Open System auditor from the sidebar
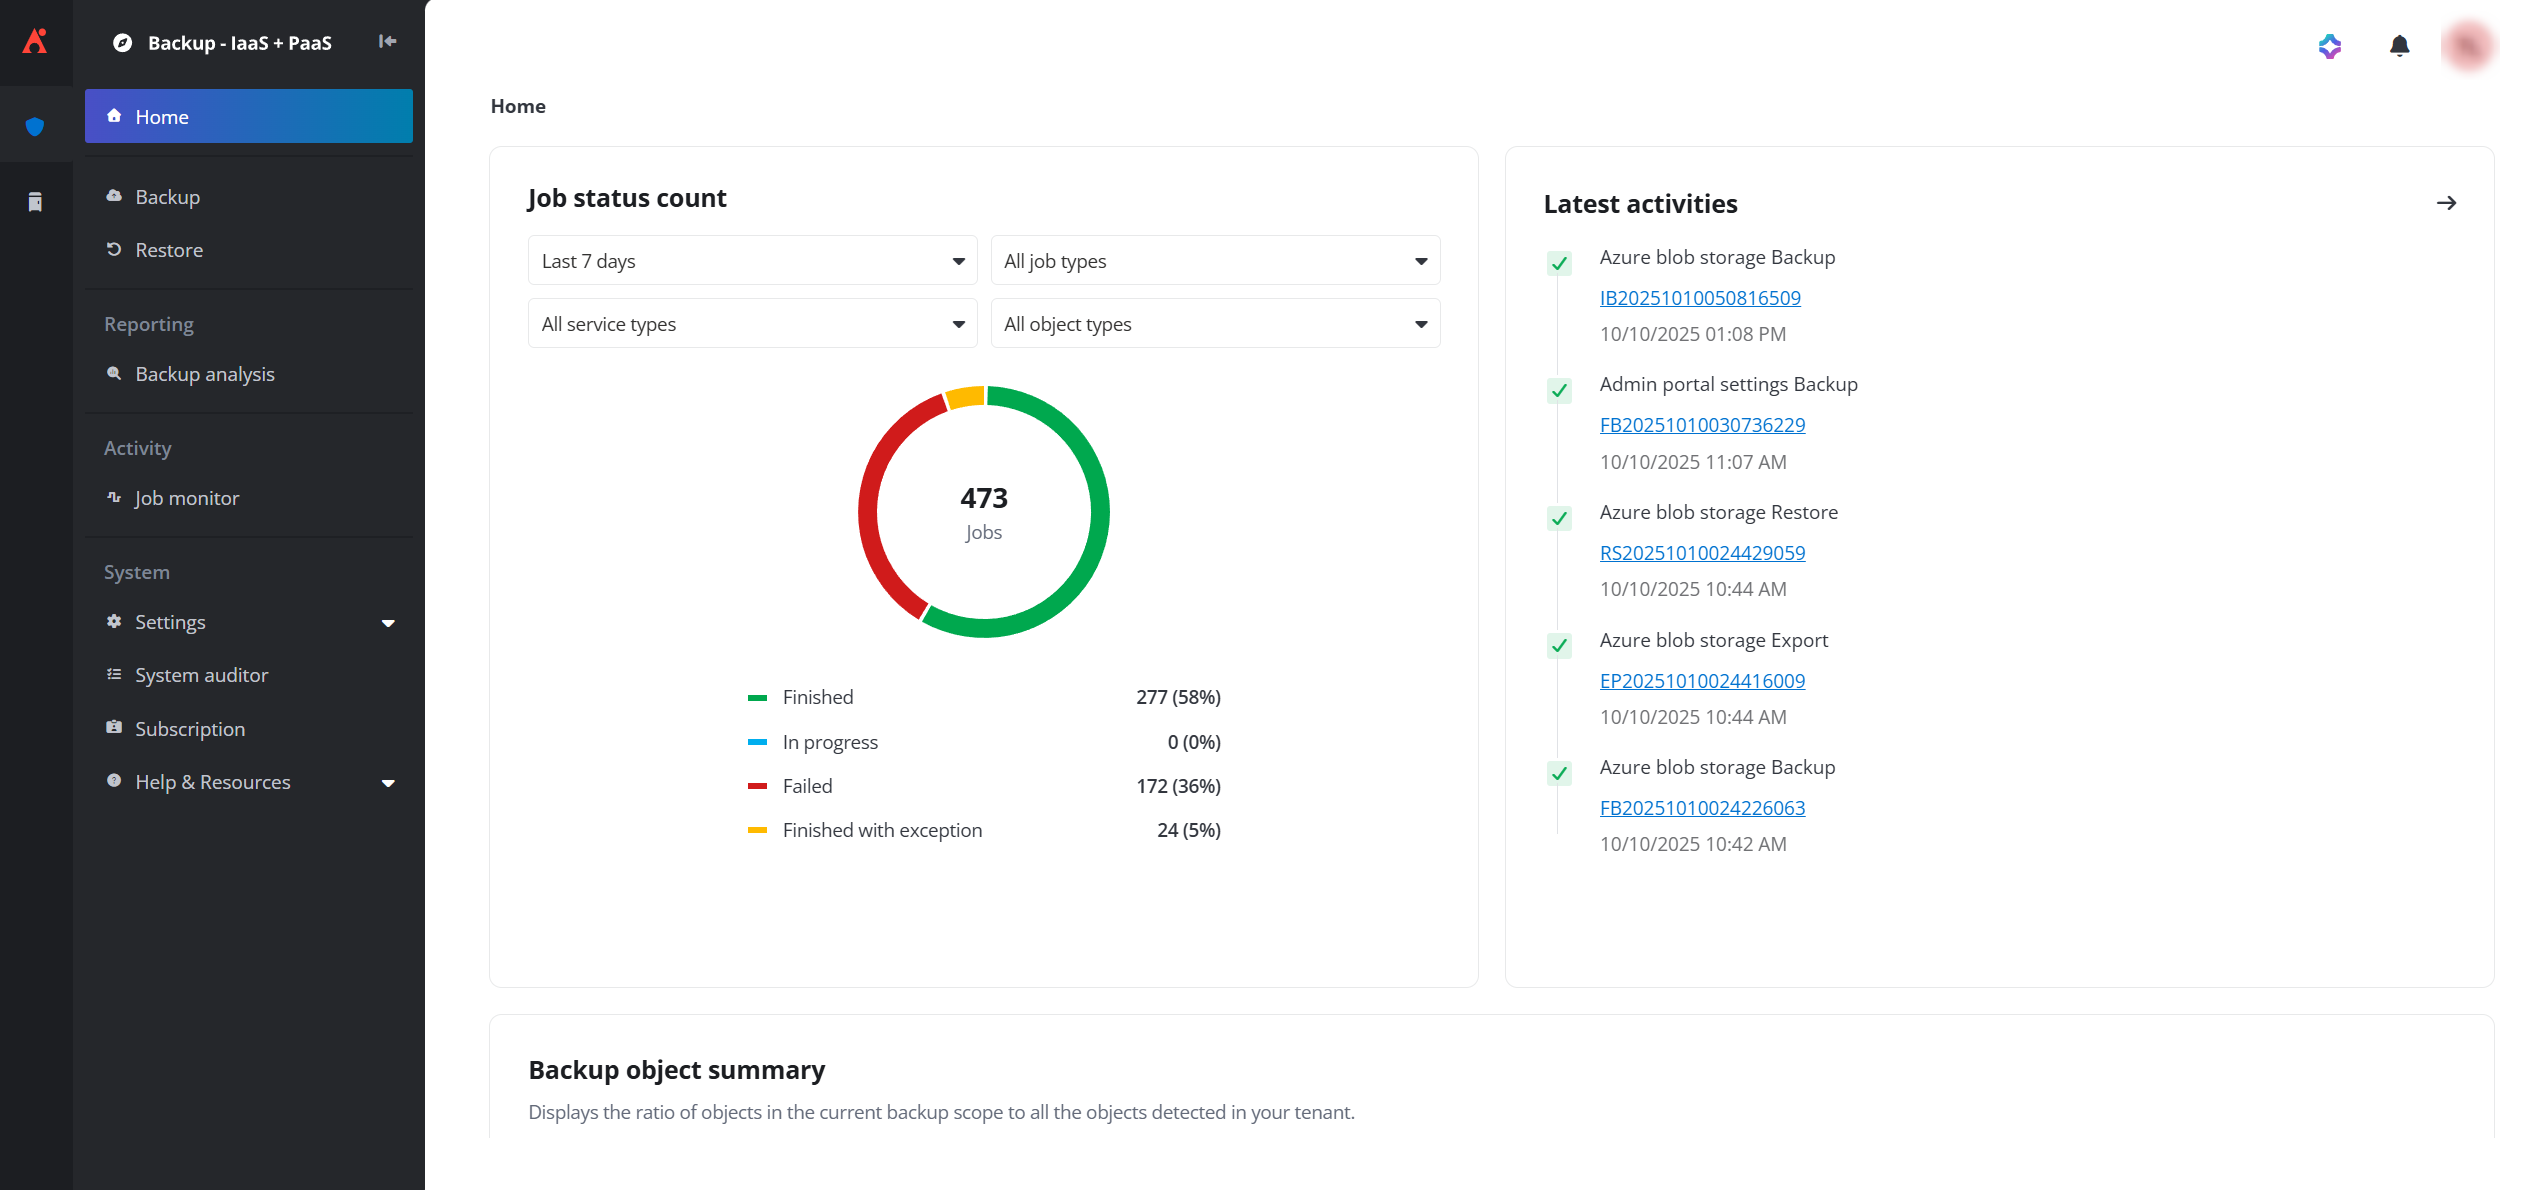The width and height of the screenshot is (2521, 1190). click(x=201, y=674)
